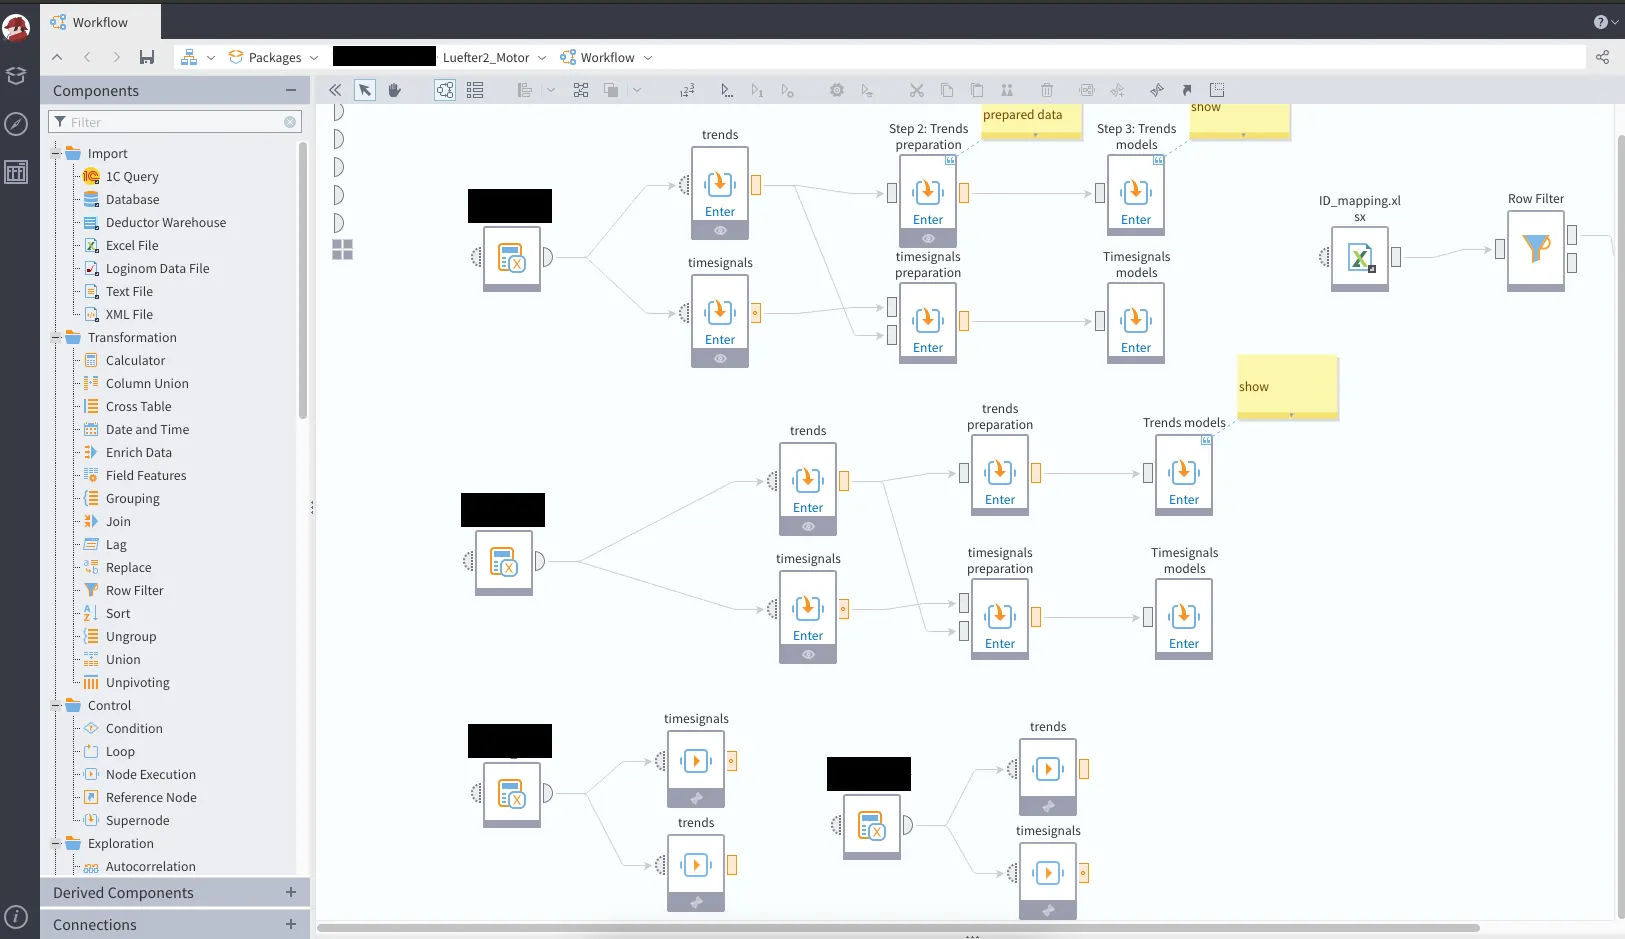The height and width of the screenshot is (939, 1625).
Task: Click the auto-layout nodes toolbar icon
Action: tap(581, 90)
